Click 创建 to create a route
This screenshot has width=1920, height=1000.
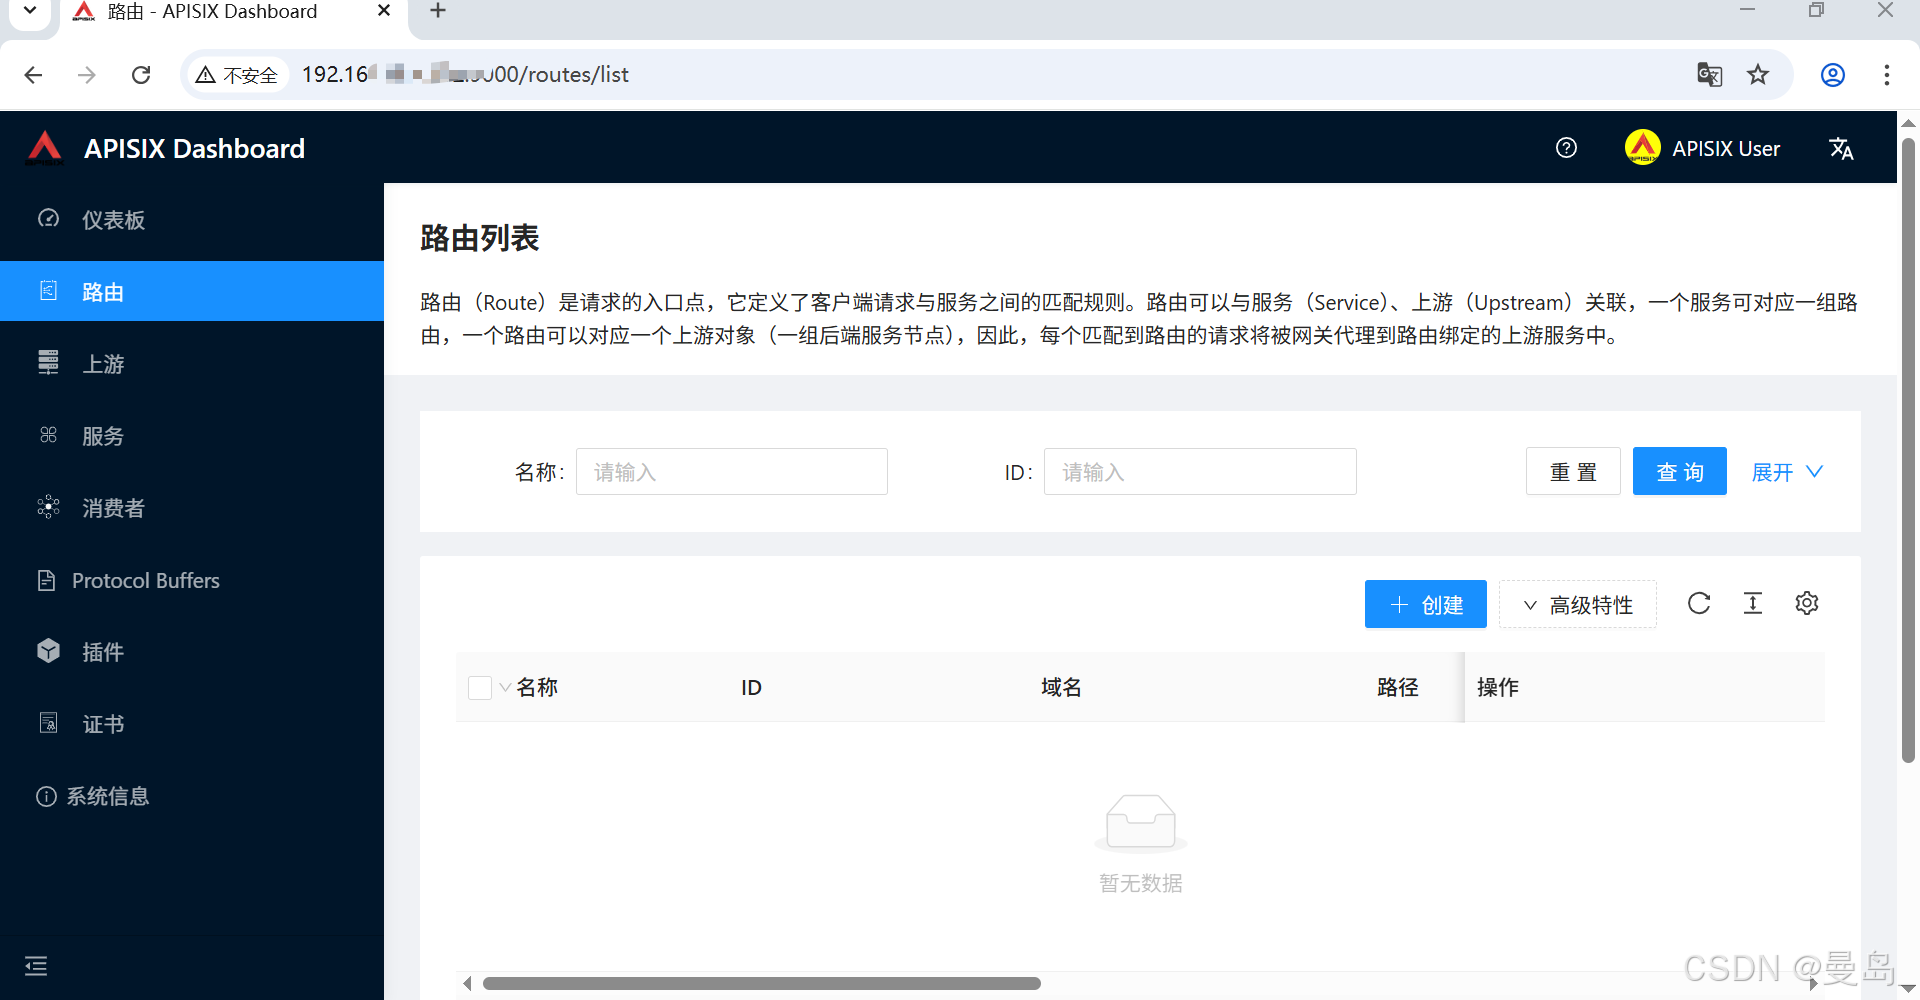coord(1426,604)
